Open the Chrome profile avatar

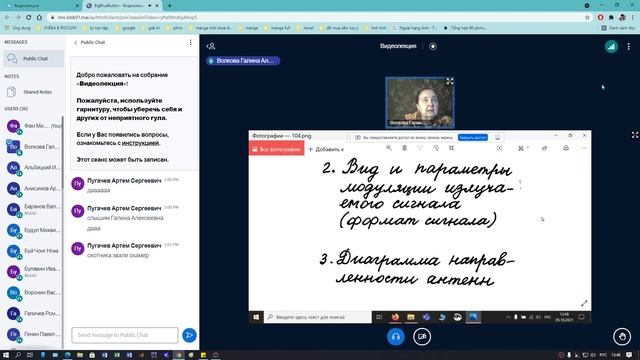pyautogui.click(x=622, y=17)
